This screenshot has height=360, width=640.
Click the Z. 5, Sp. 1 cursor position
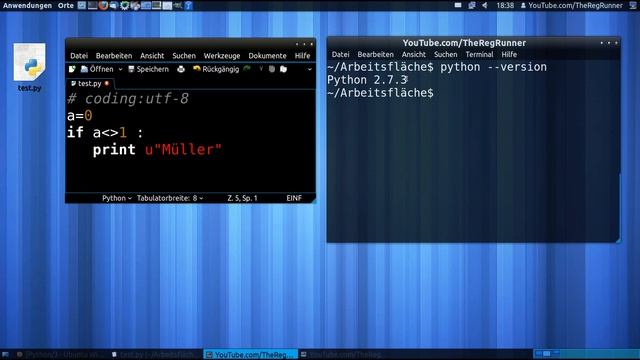click(242, 198)
